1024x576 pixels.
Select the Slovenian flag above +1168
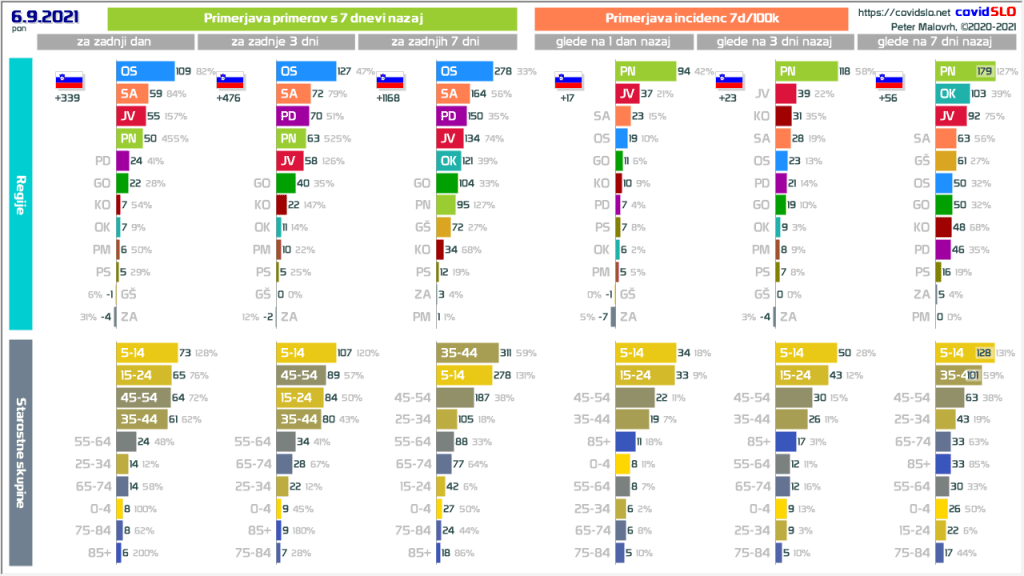pyautogui.click(x=390, y=81)
